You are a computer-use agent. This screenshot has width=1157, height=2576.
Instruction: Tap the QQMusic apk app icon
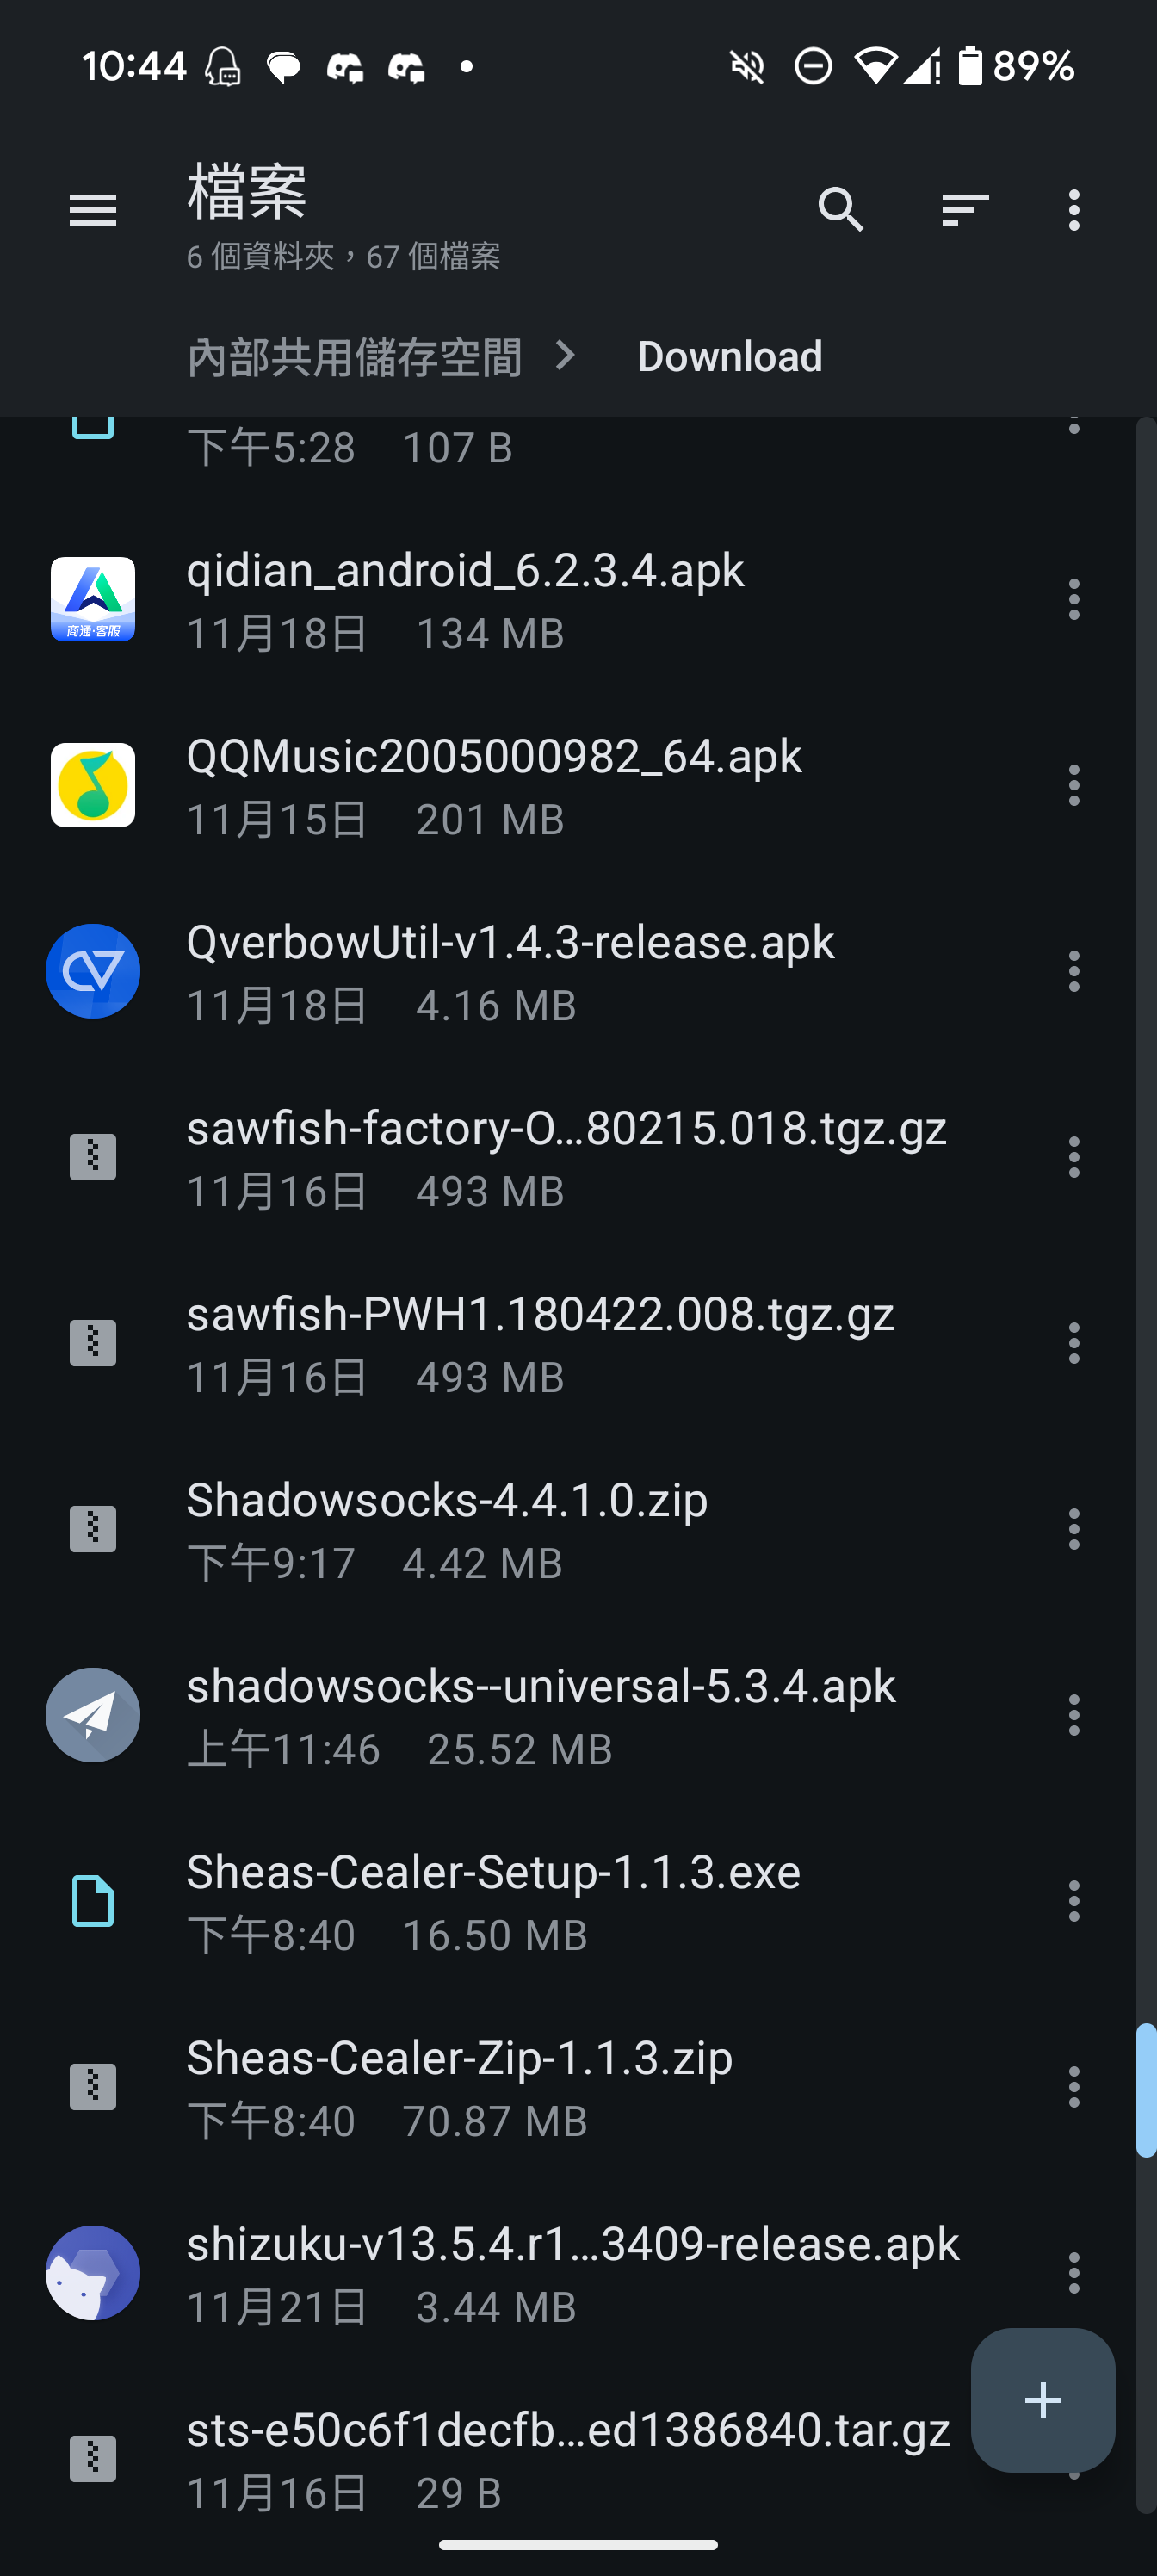(93, 785)
